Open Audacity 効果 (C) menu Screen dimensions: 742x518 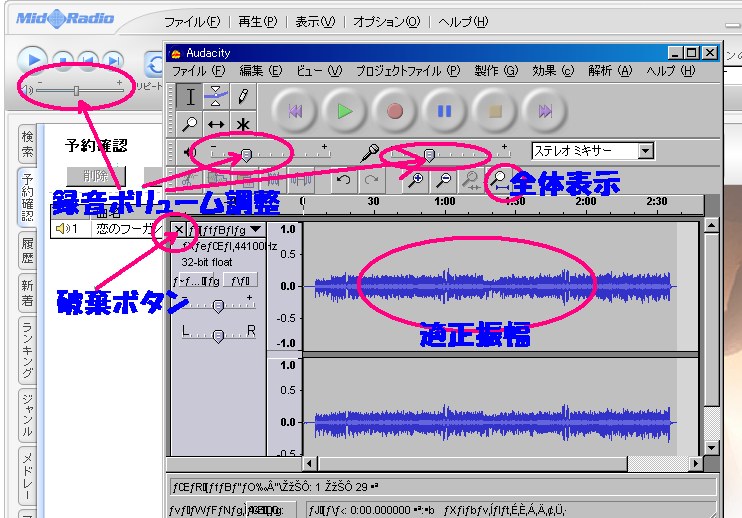pos(553,71)
